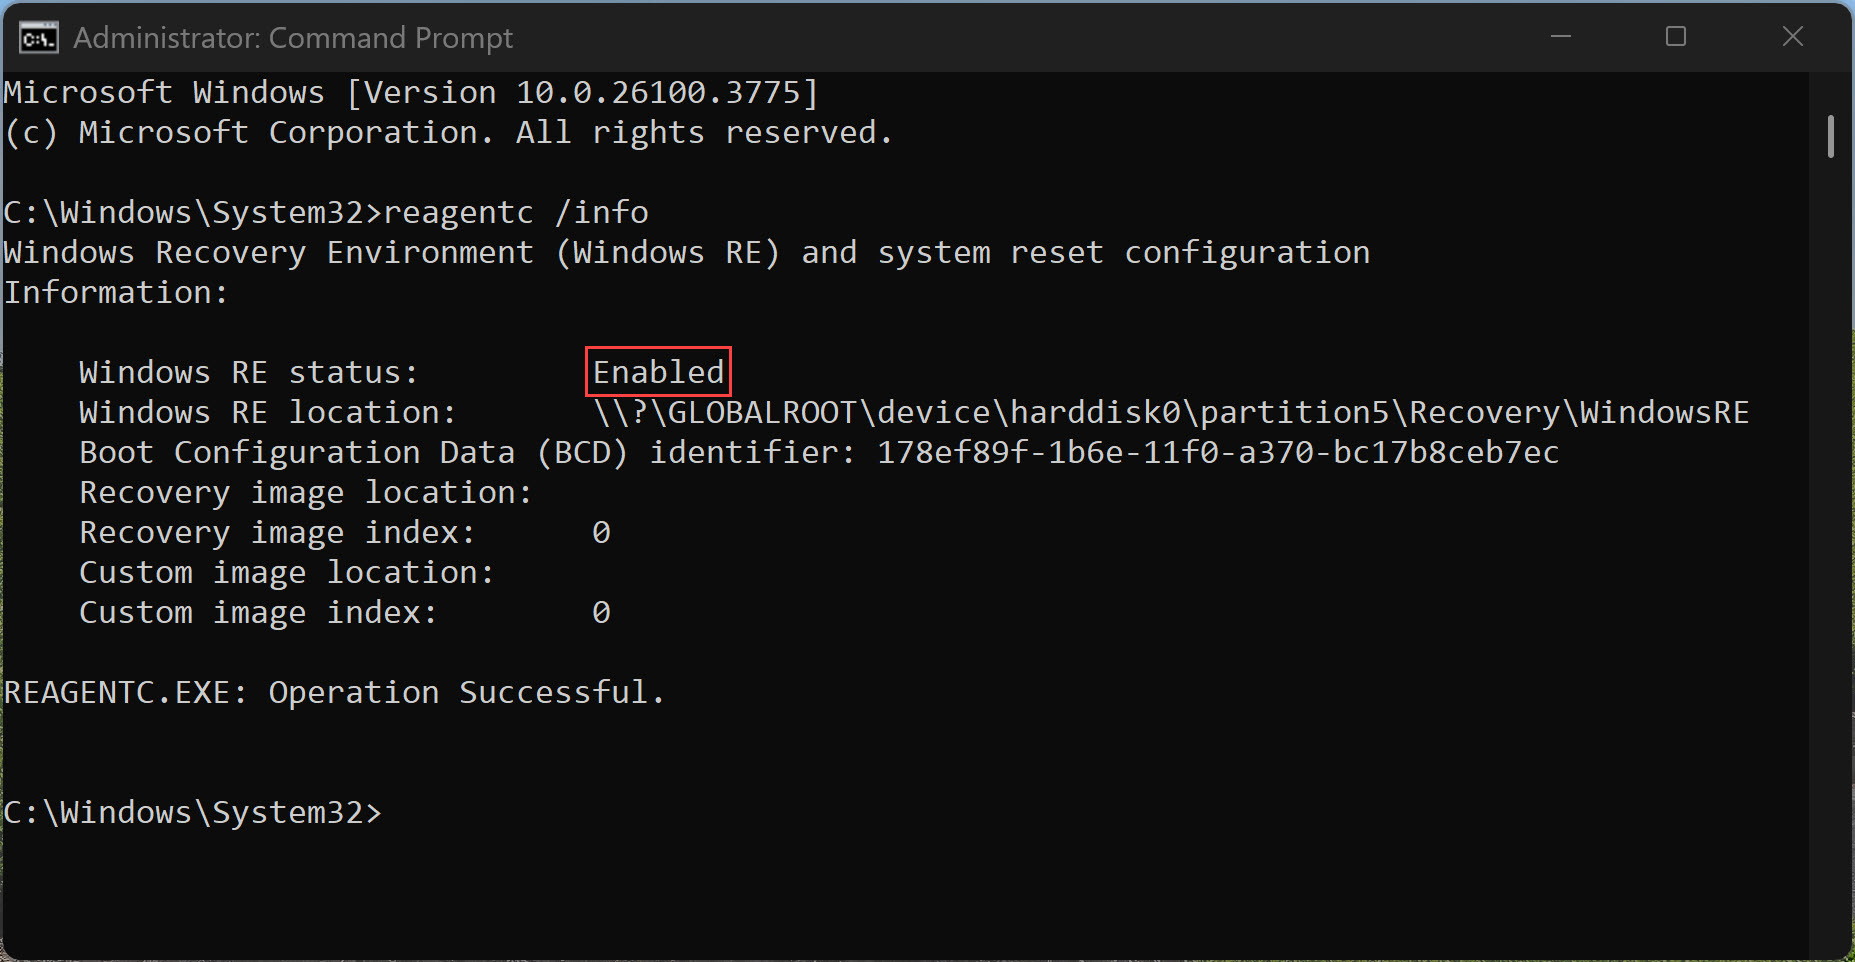Image resolution: width=1855 pixels, height=962 pixels.
Task: Click the Recovery image index value 0
Action: click(601, 532)
